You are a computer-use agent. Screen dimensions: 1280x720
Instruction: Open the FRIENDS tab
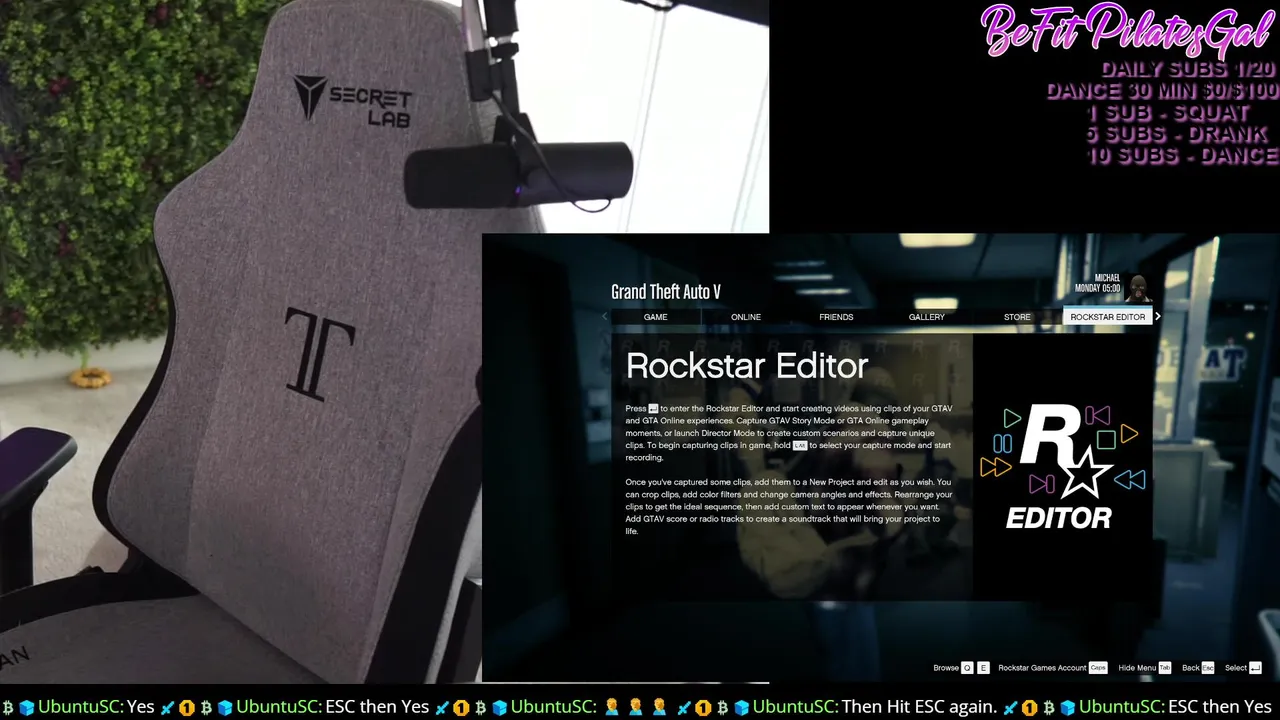click(836, 317)
